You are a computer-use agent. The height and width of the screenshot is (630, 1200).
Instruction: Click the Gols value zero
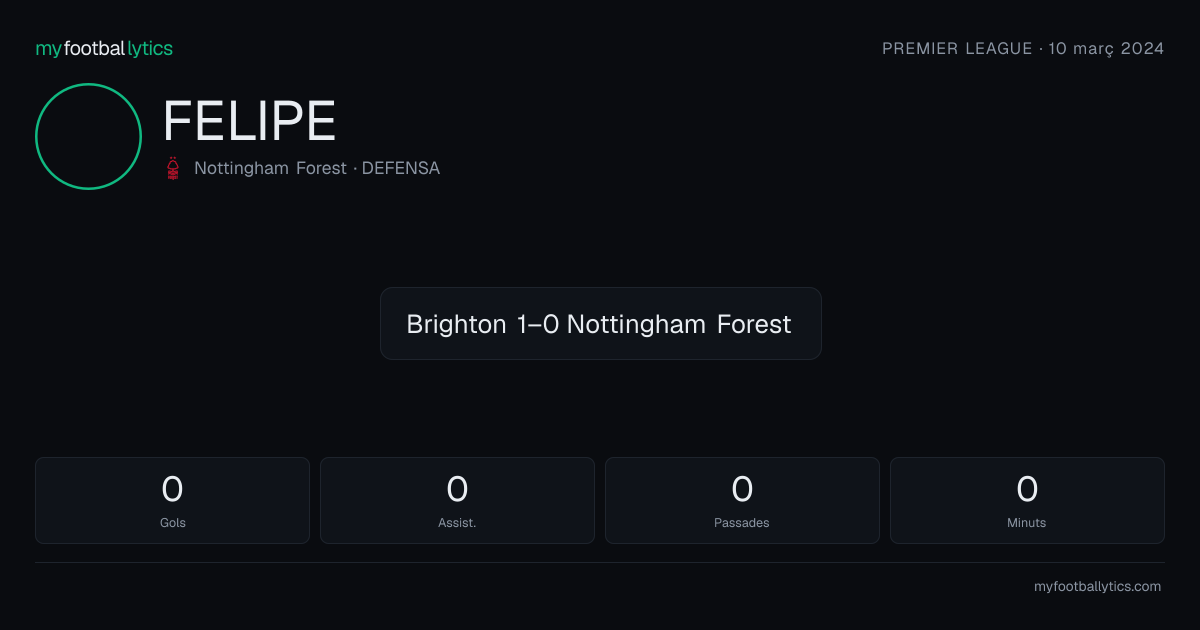tap(172, 489)
